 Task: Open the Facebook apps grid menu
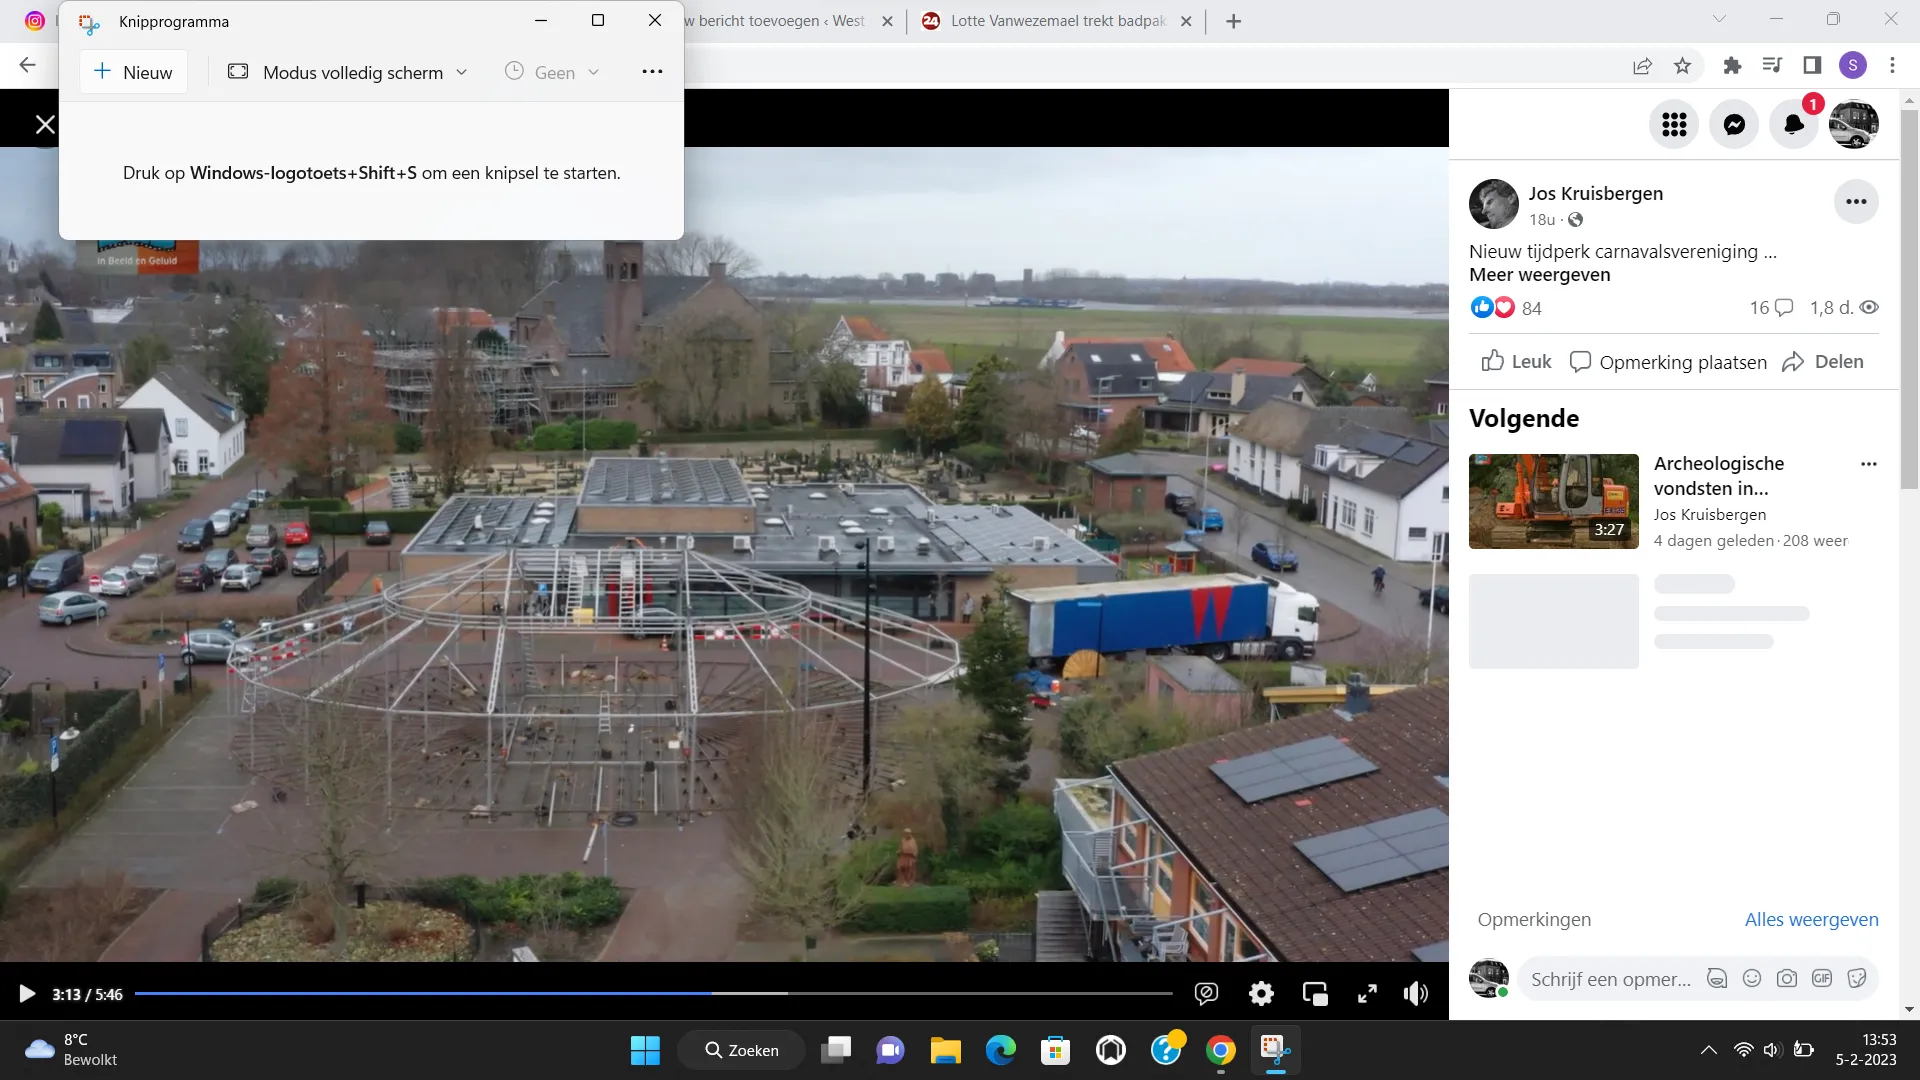[1673, 124]
